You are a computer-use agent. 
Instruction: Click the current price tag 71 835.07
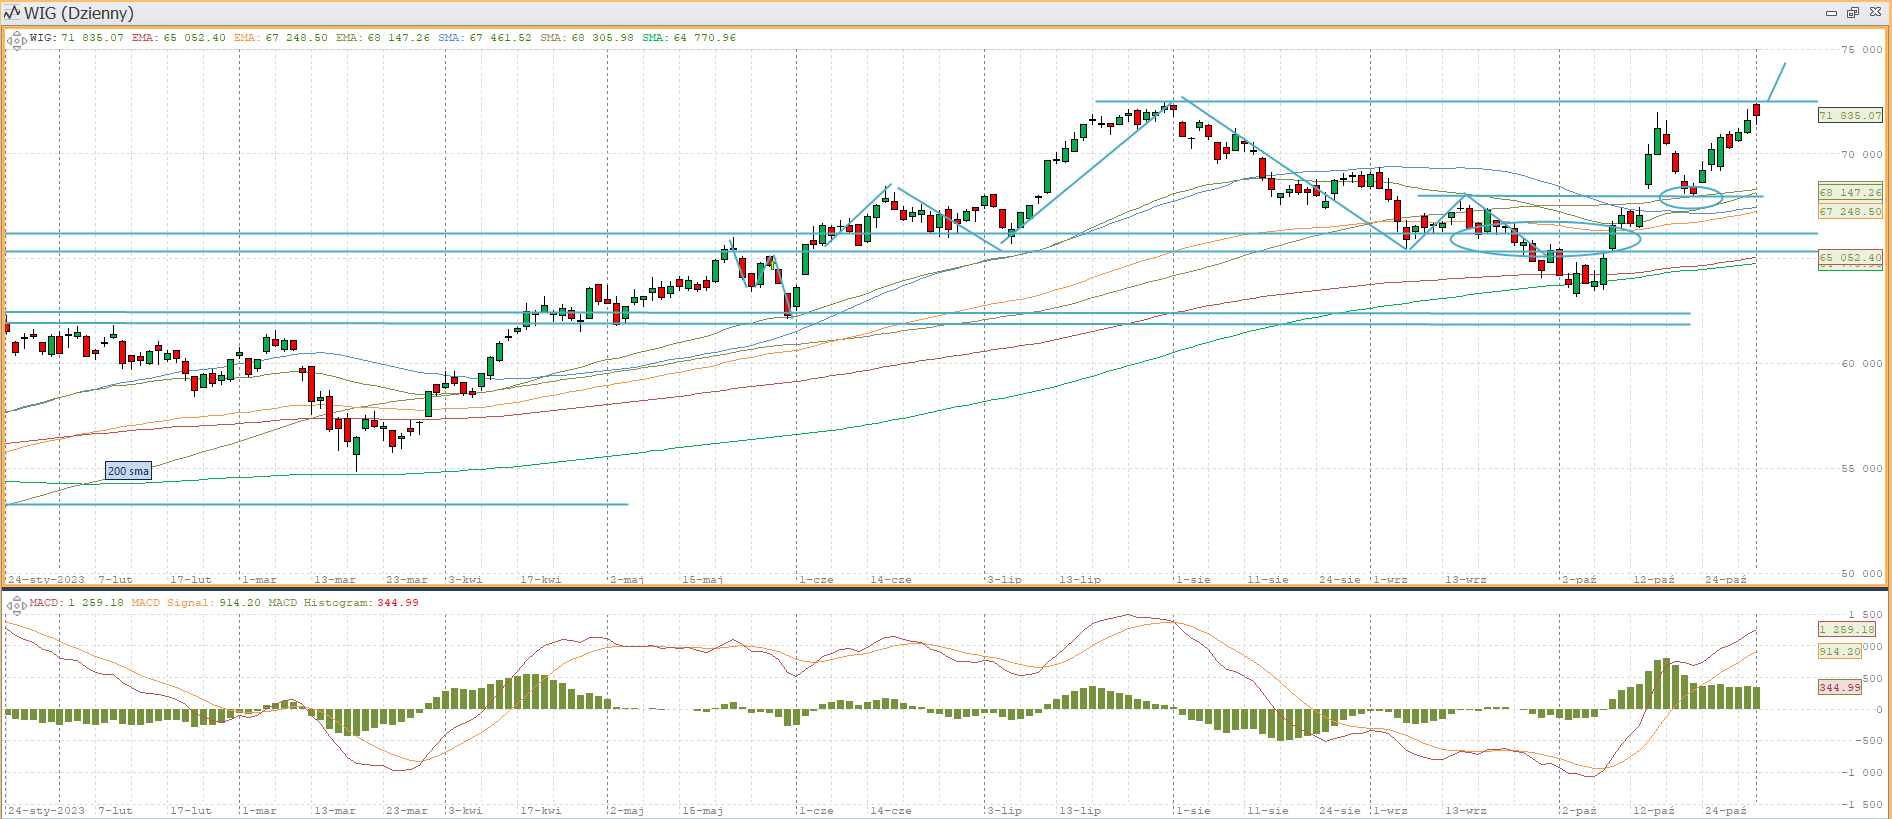point(1849,116)
